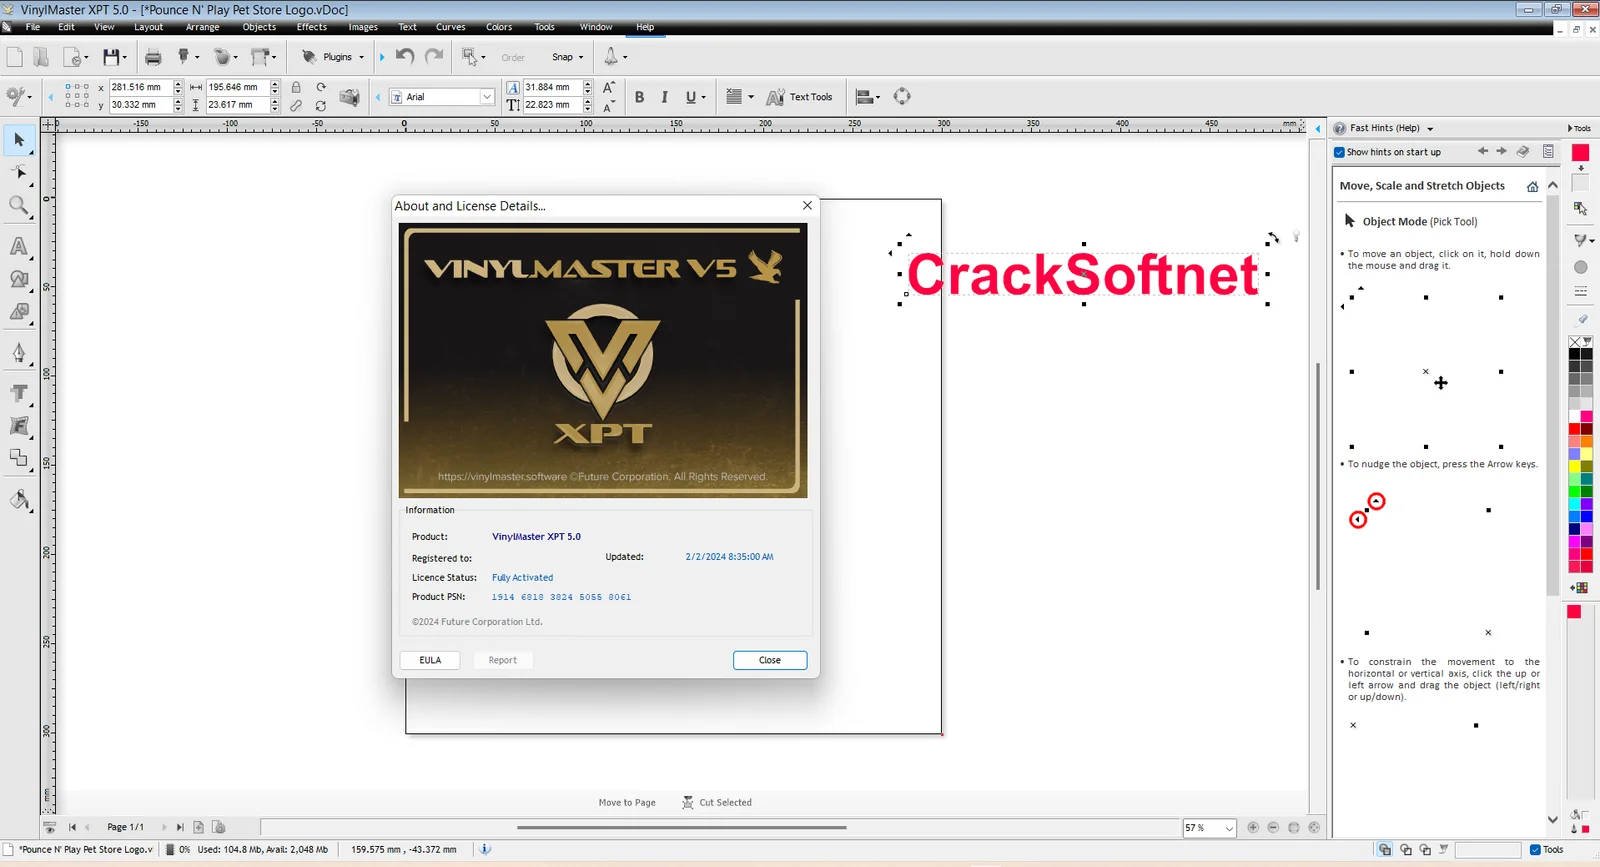The width and height of the screenshot is (1600, 867).
Task: Click the Plugins button
Action: click(x=332, y=57)
